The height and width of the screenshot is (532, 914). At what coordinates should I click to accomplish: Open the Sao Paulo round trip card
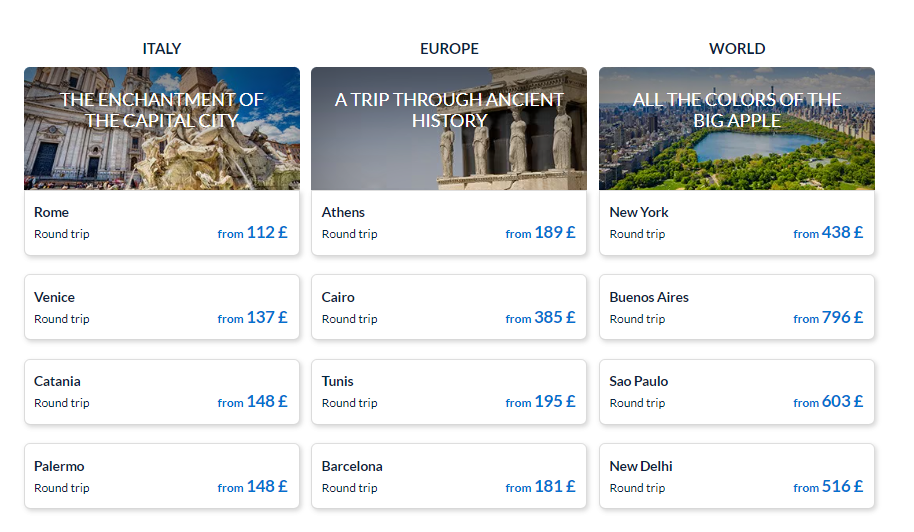click(x=736, y=391)
